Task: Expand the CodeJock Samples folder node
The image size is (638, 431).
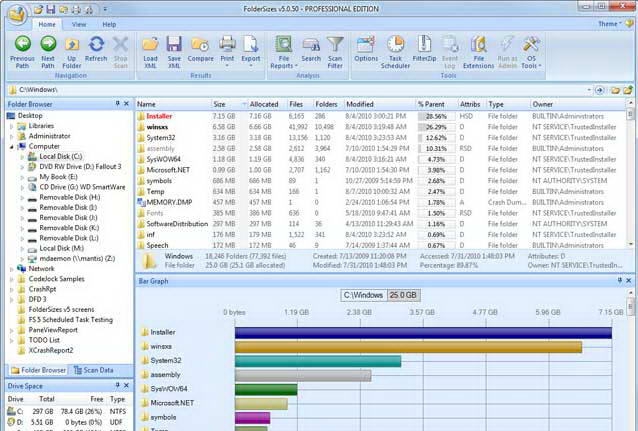Action: 12,279
